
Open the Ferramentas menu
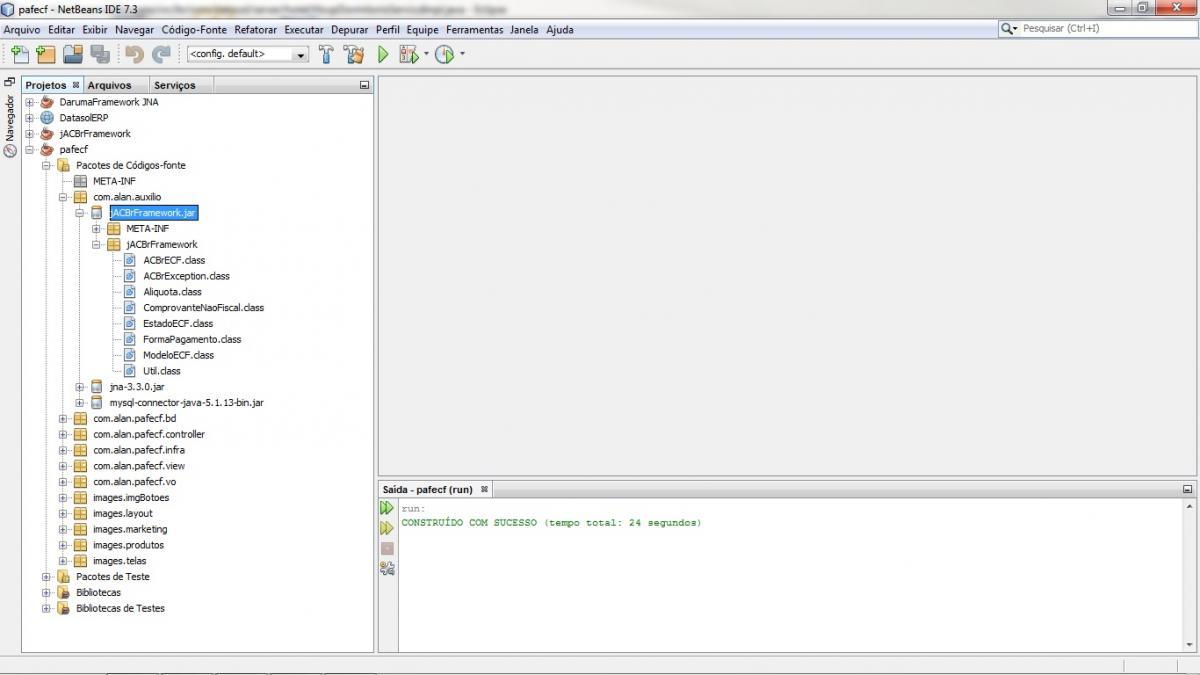(x=475, y=29)
